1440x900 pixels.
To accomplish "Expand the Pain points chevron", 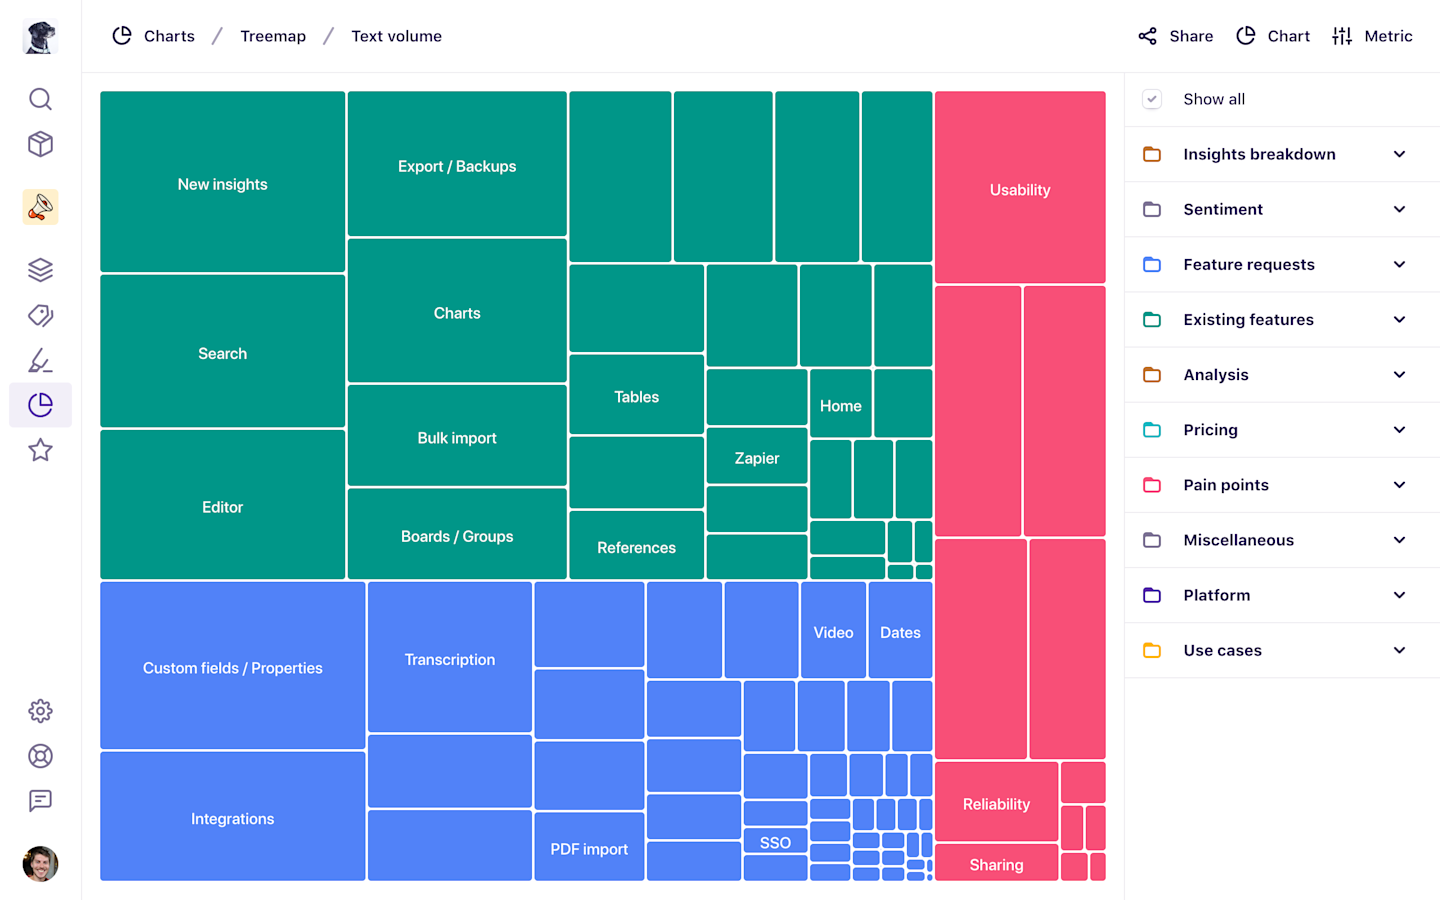I will coord(1399,484).
